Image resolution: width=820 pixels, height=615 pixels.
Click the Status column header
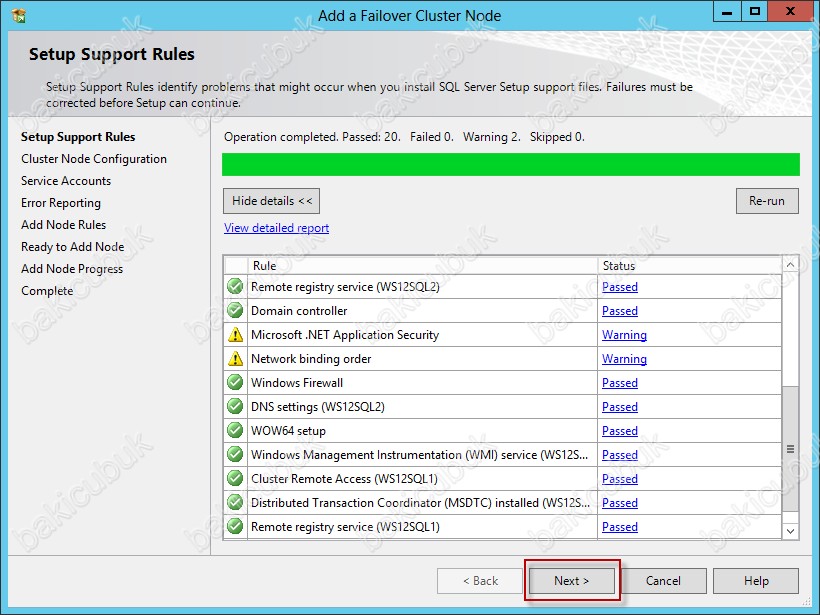[690, 266]
